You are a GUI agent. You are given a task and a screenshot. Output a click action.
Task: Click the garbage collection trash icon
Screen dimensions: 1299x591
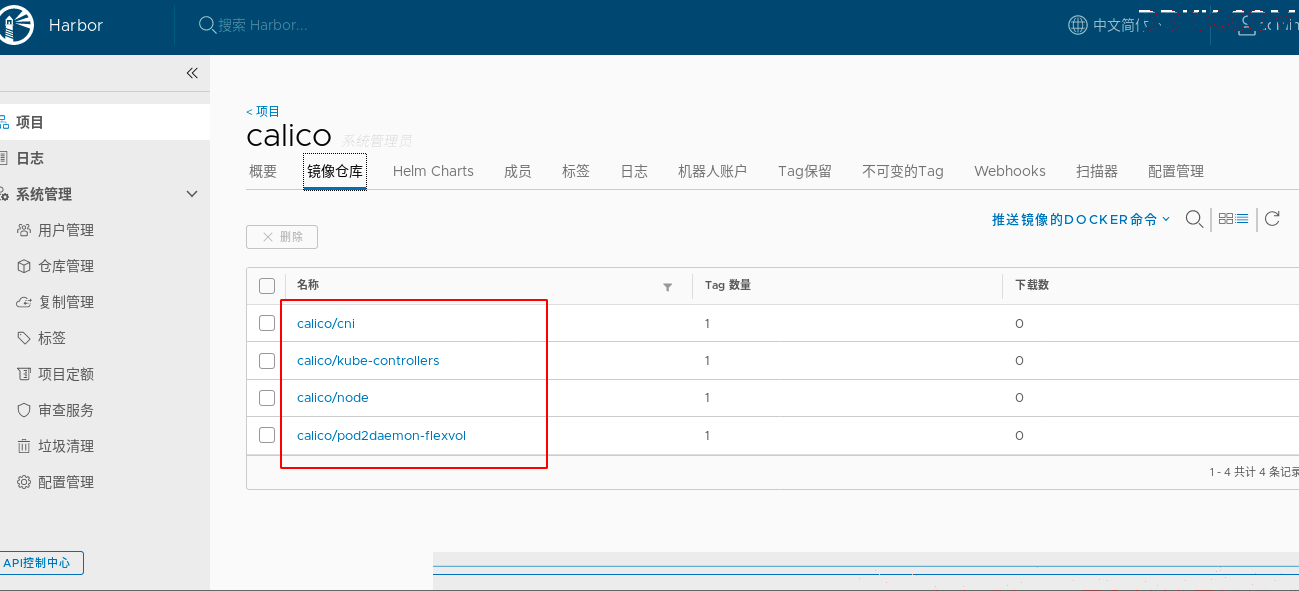25,446
